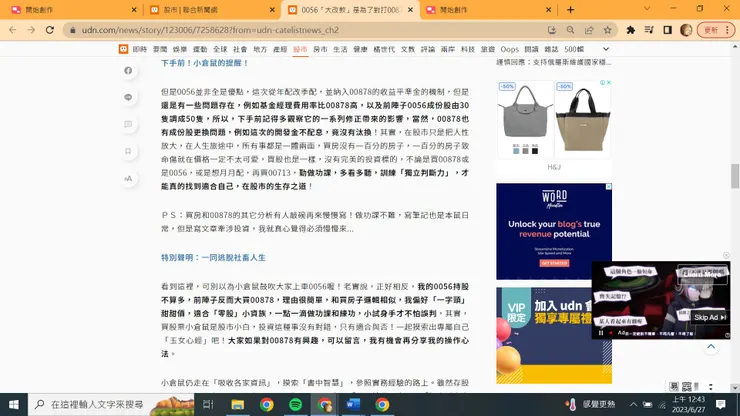Open the Oops category in navigation
This screenshot has height=416, width=740.
pyautogui.click(x=509, y=49)
